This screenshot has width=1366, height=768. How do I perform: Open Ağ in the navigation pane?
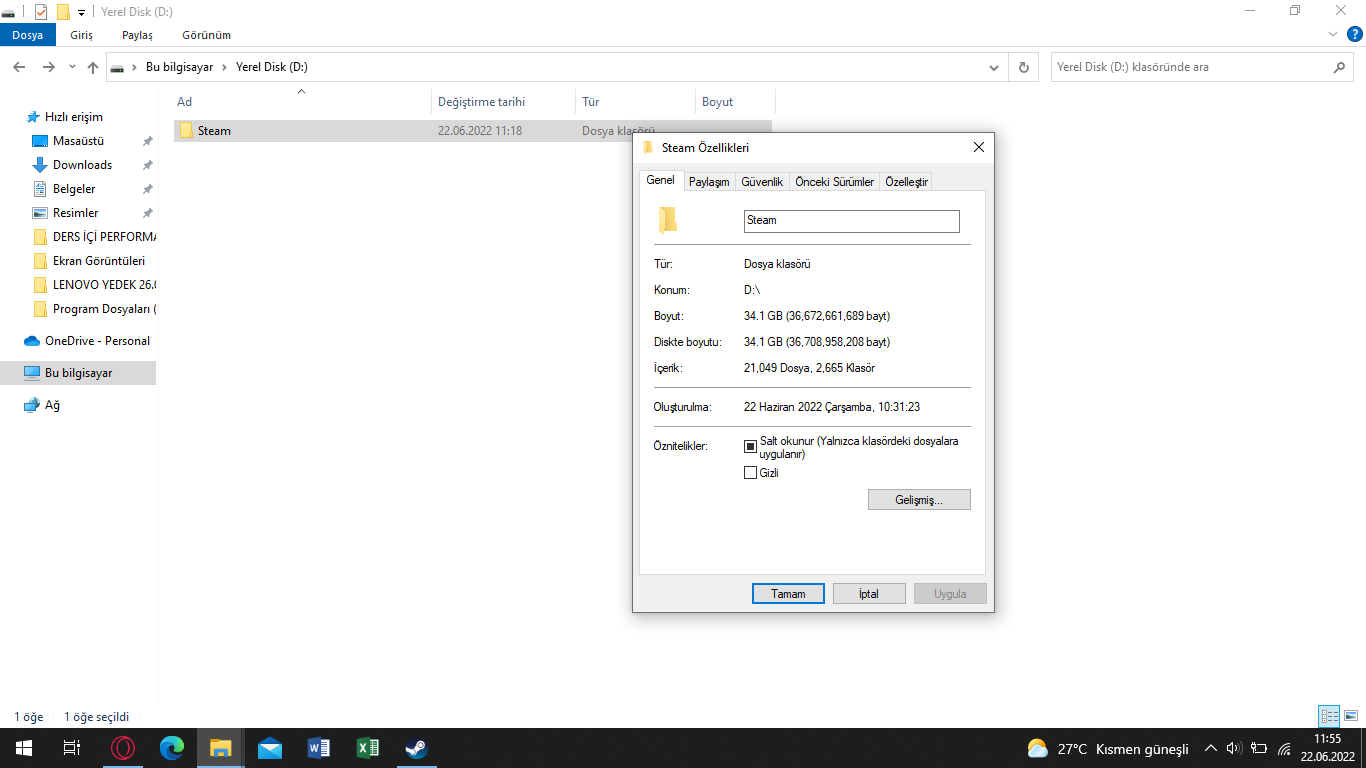coord(52,405)
